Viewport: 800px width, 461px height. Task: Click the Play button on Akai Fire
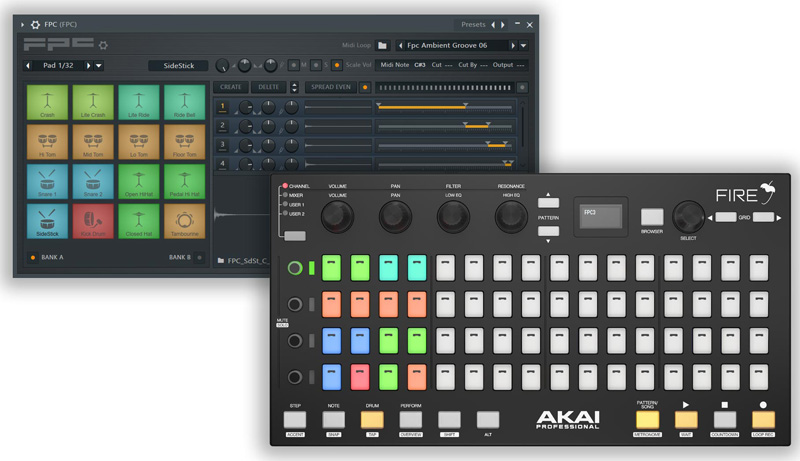click(686, 420)
